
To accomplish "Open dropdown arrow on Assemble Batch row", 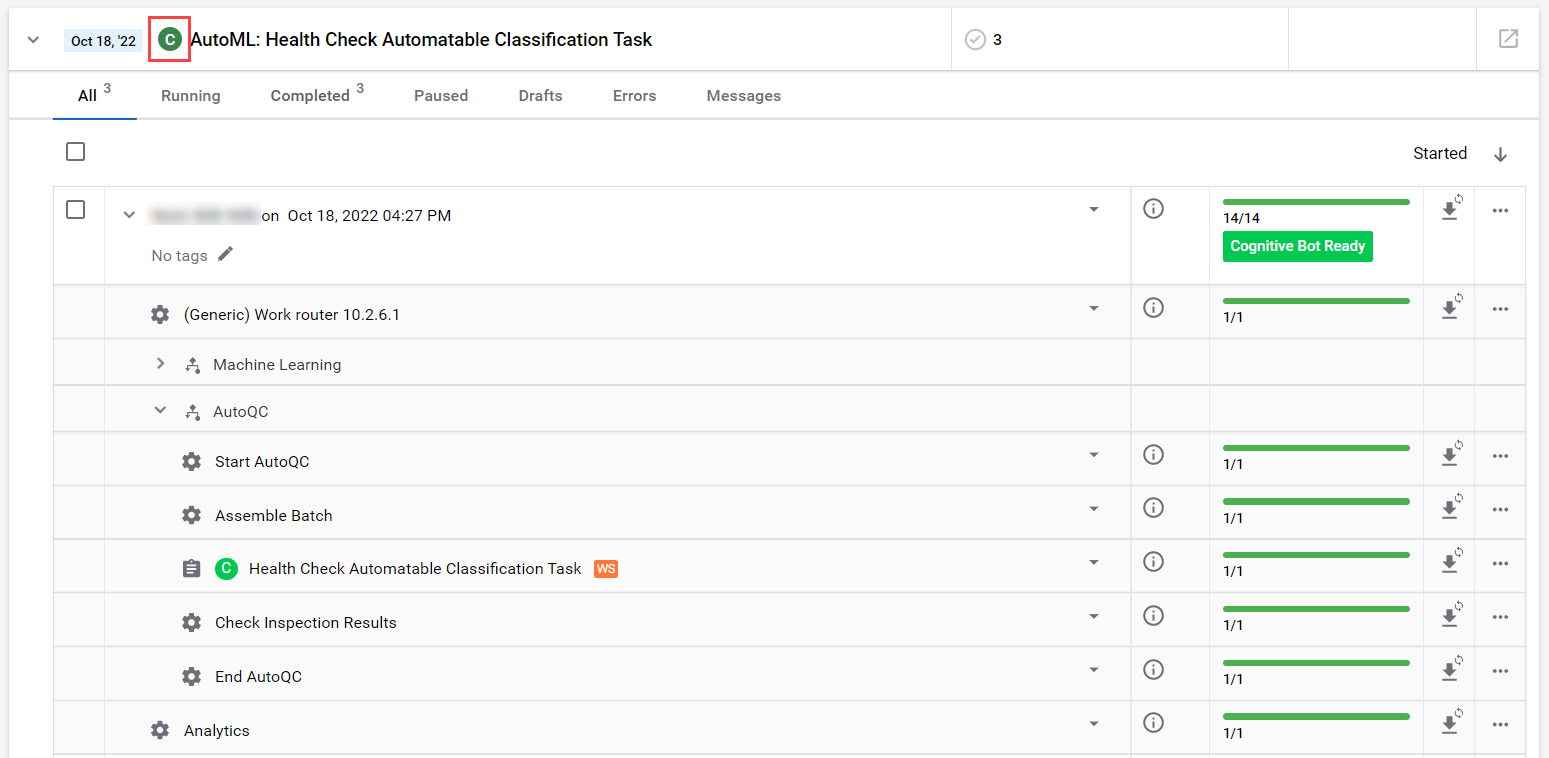I will point(1093,508).
